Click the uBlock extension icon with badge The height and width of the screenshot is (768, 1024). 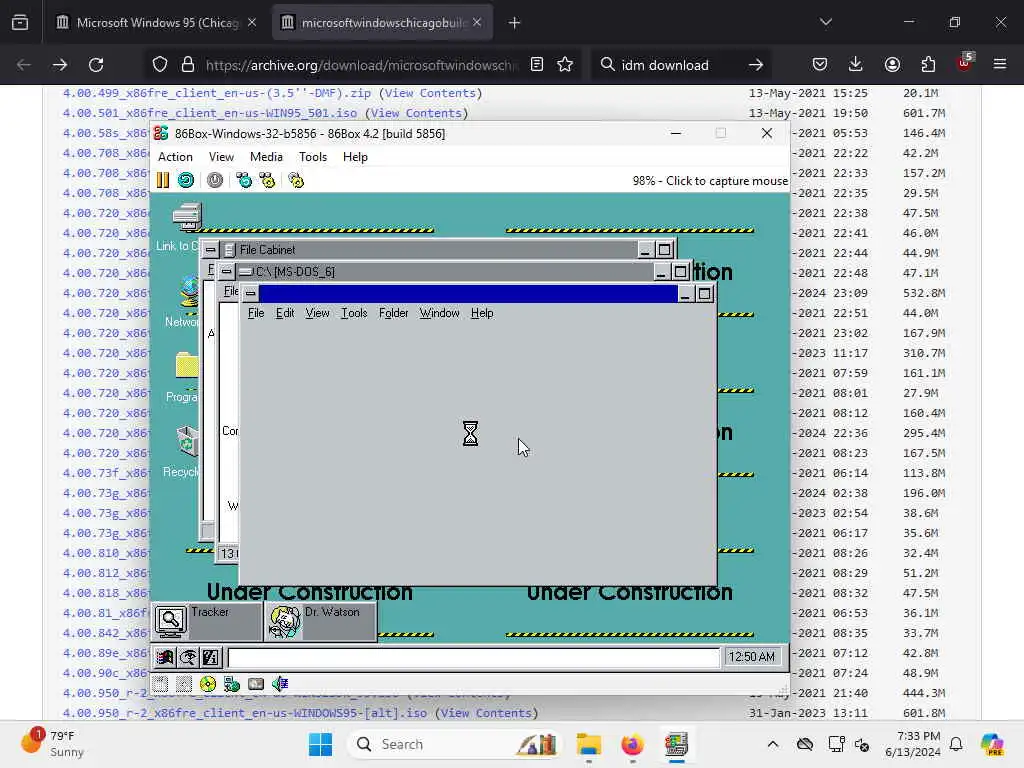tap(965, 63)
